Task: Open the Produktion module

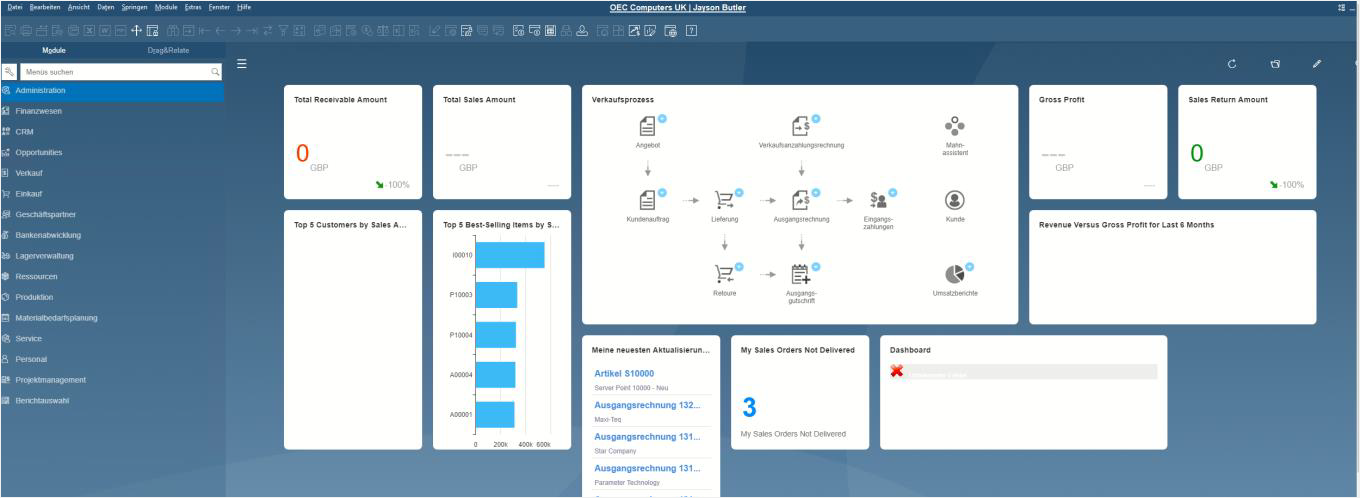Action: coord(112,297)
